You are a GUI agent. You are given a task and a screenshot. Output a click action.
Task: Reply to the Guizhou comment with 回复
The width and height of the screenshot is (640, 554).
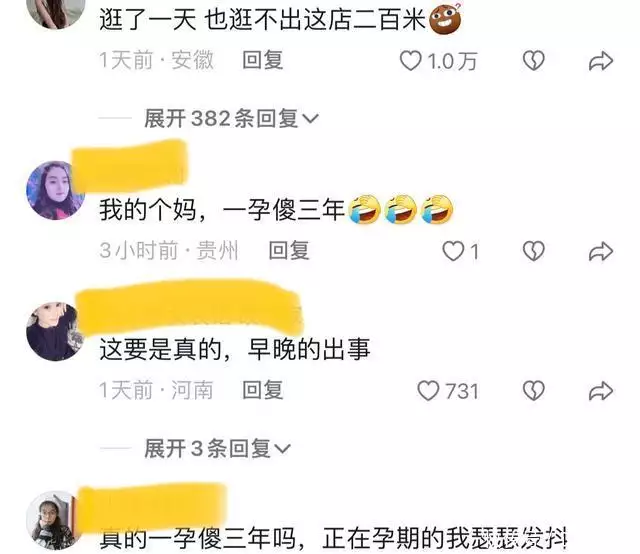click(x=289, y=250)
